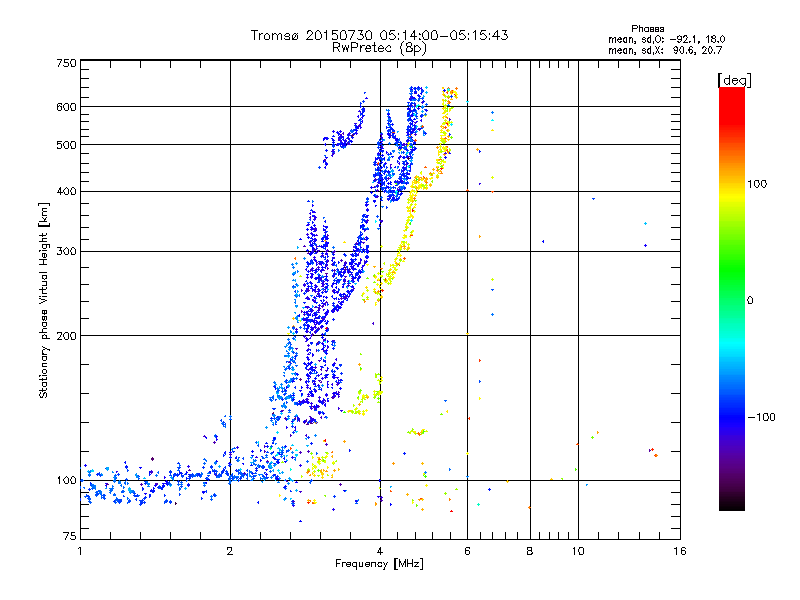Click the y-axis label 'Stationary phase Virtual Height [km]'
The image size is (800, 600).
pos(44,300)
